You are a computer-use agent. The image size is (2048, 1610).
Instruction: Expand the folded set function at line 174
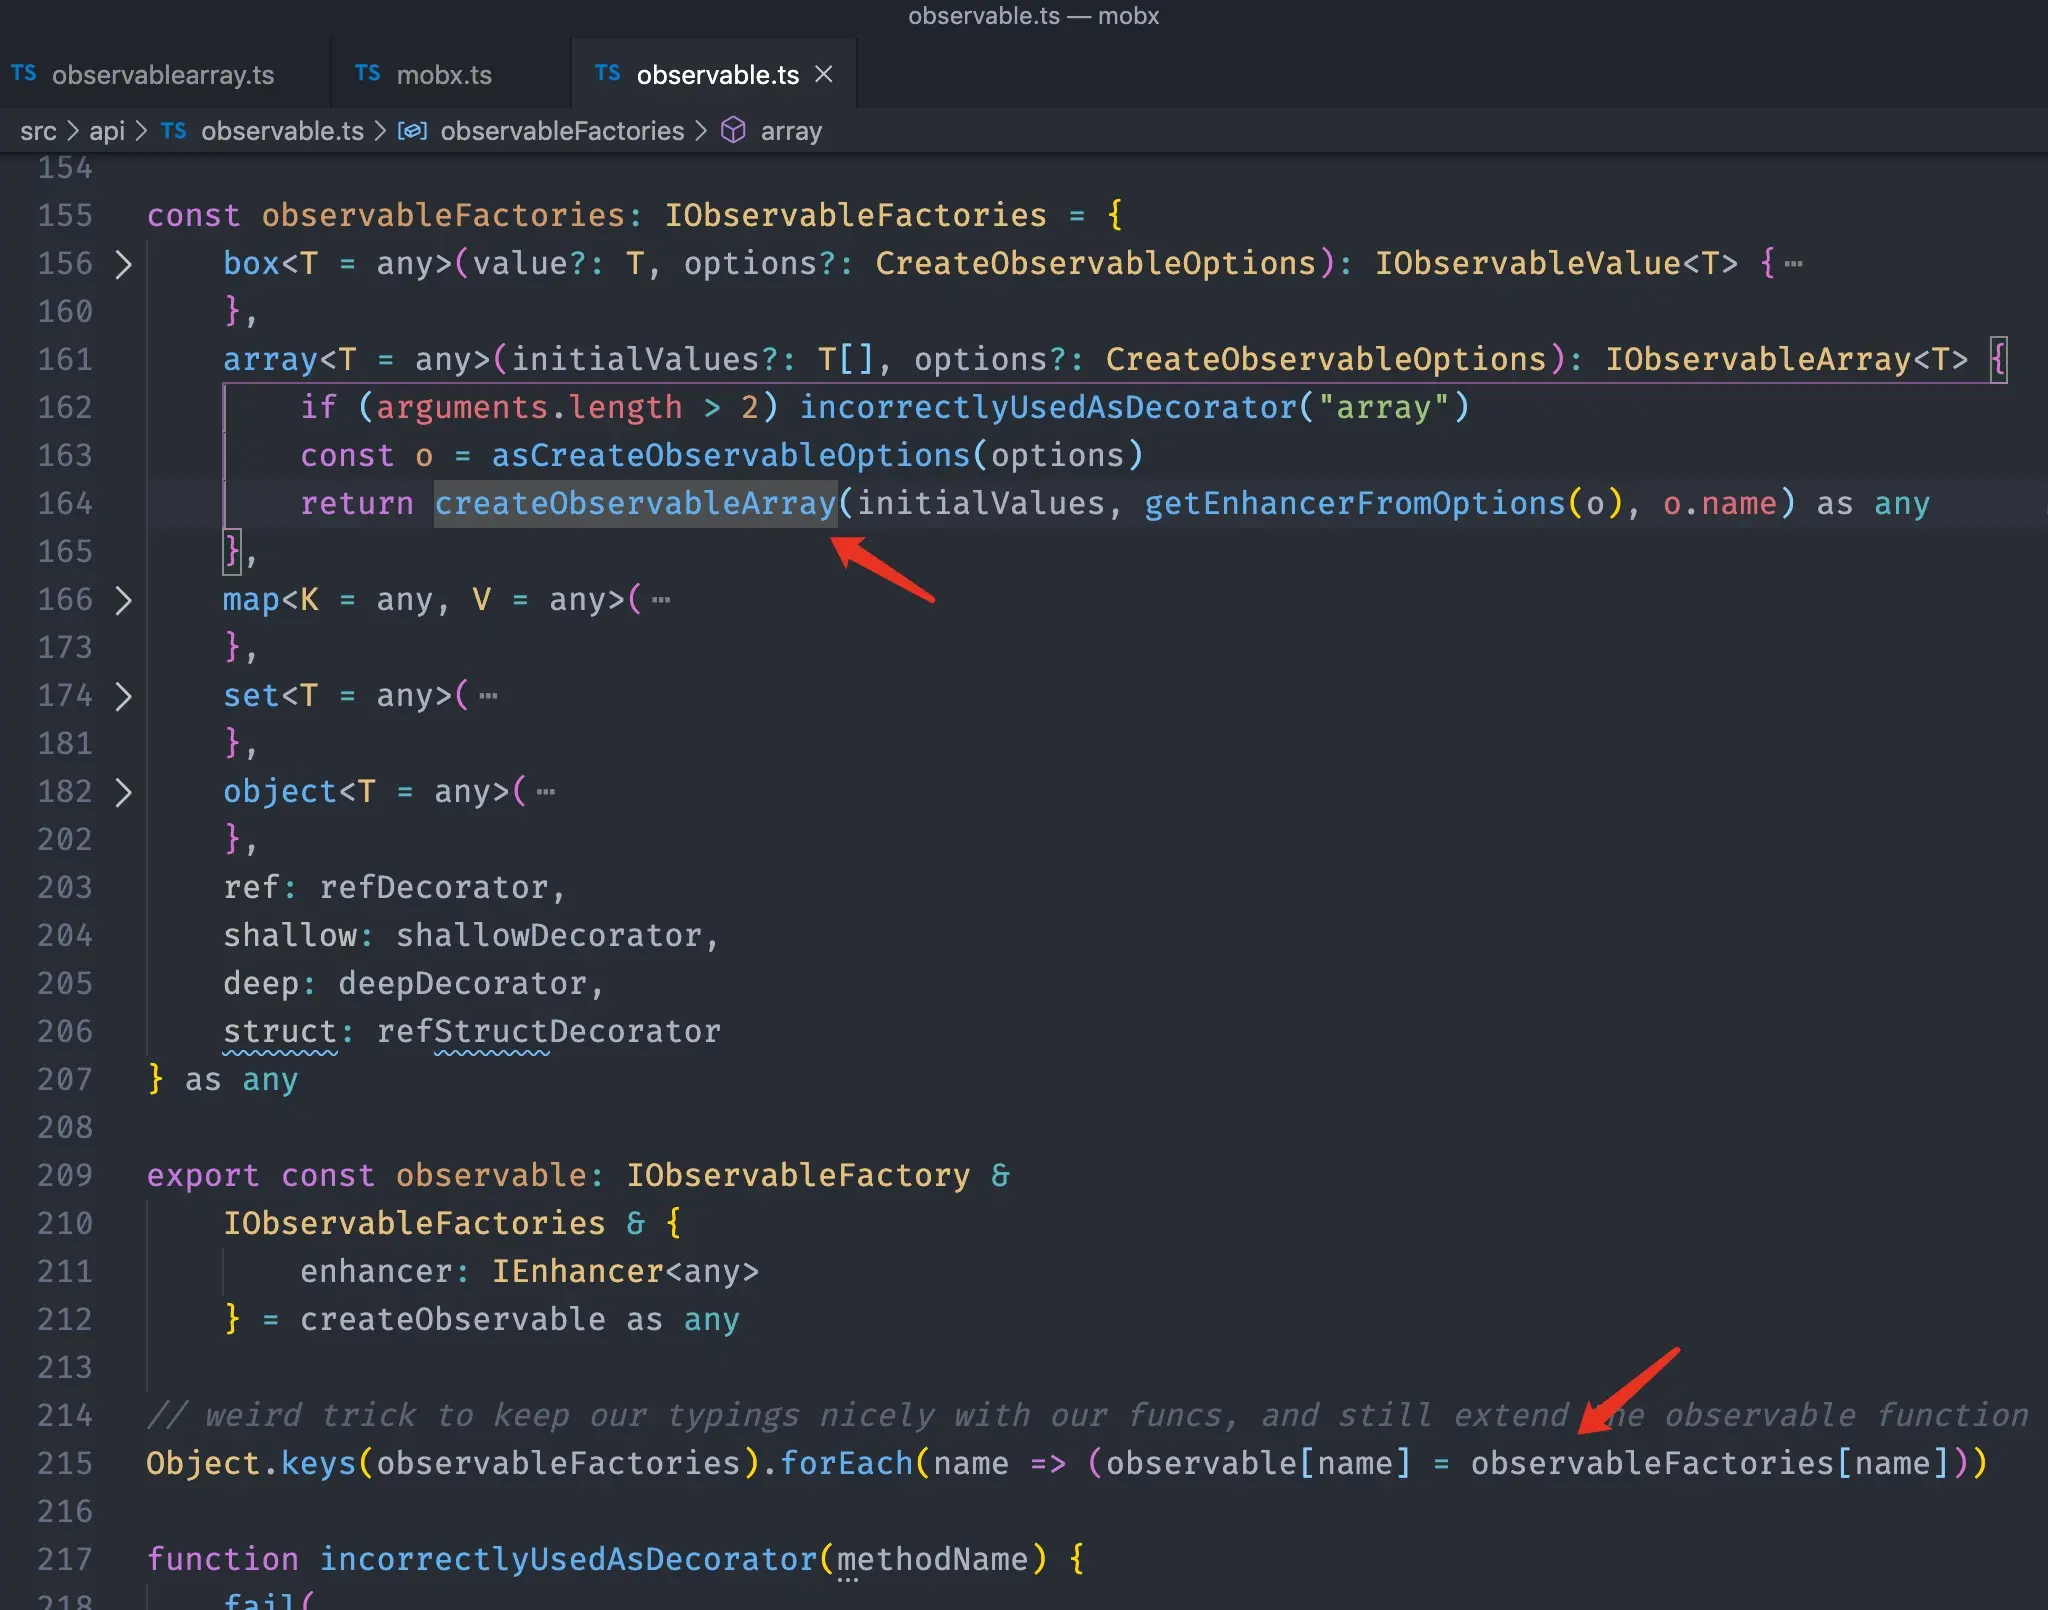[124, 696]
